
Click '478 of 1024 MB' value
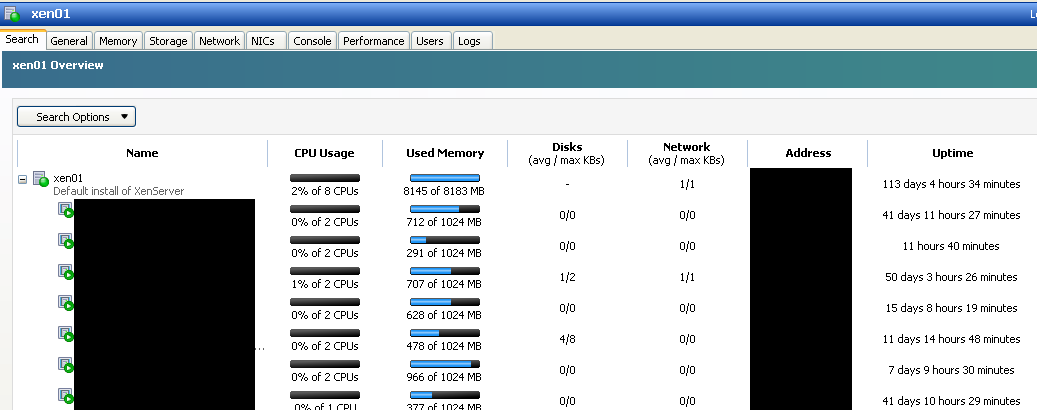coord(444,346)
